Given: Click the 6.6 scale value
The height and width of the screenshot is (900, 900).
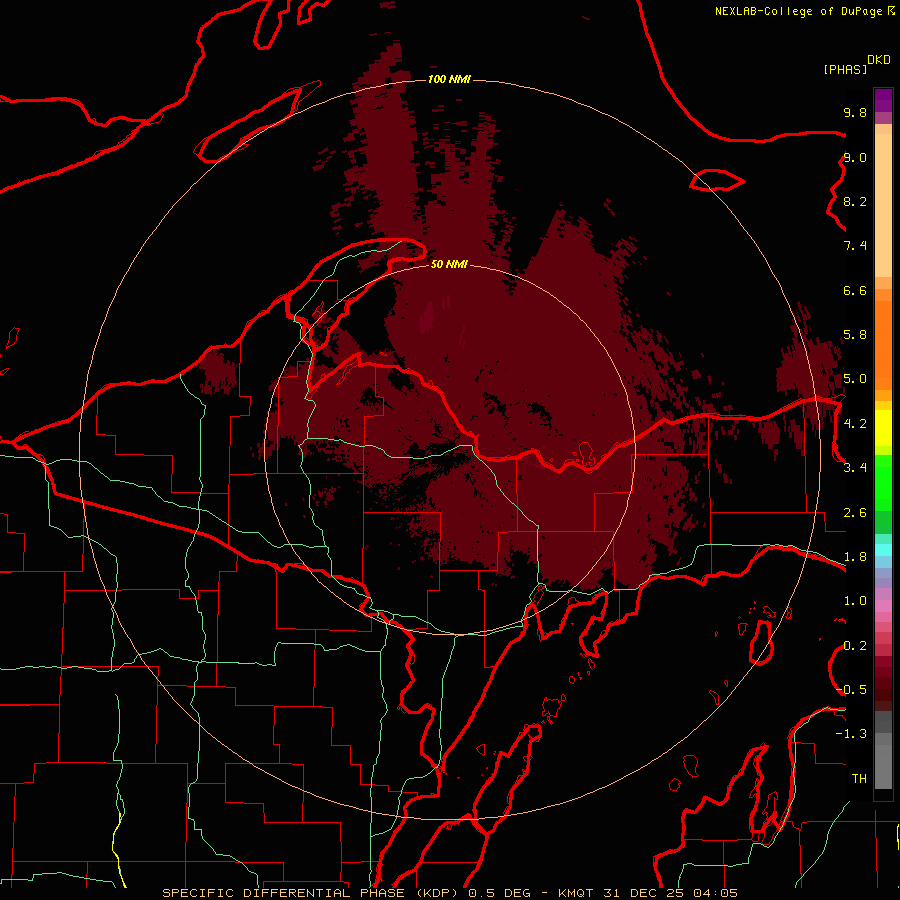Looking at the screenshot, I should tap(855, 290).
